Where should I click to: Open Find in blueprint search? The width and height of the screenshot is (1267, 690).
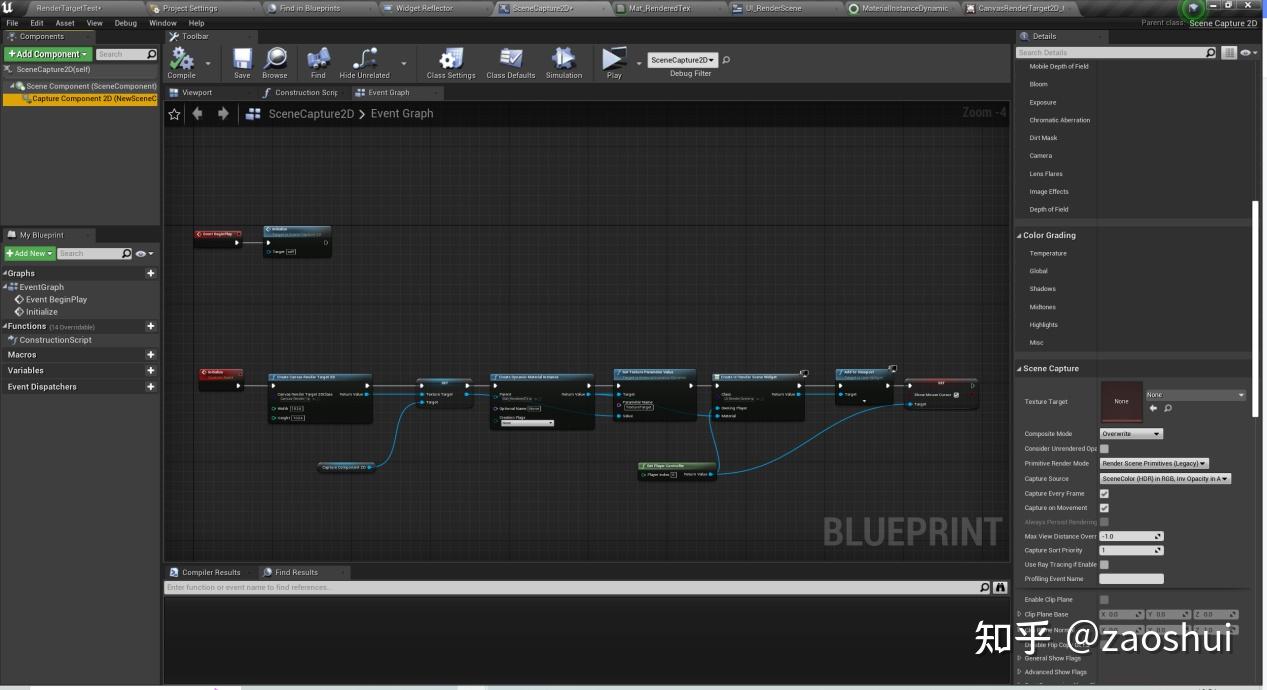coord(317,61)
